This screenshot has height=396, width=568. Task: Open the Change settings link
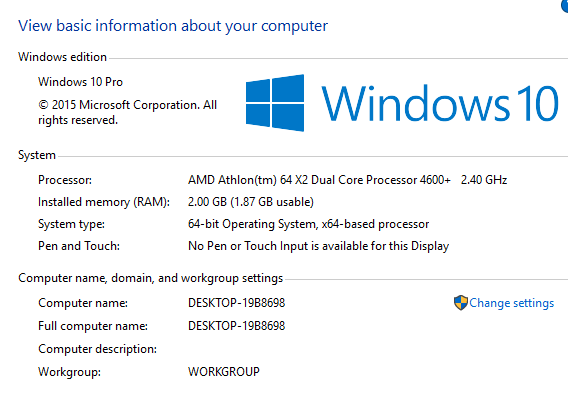pos(511,303)
